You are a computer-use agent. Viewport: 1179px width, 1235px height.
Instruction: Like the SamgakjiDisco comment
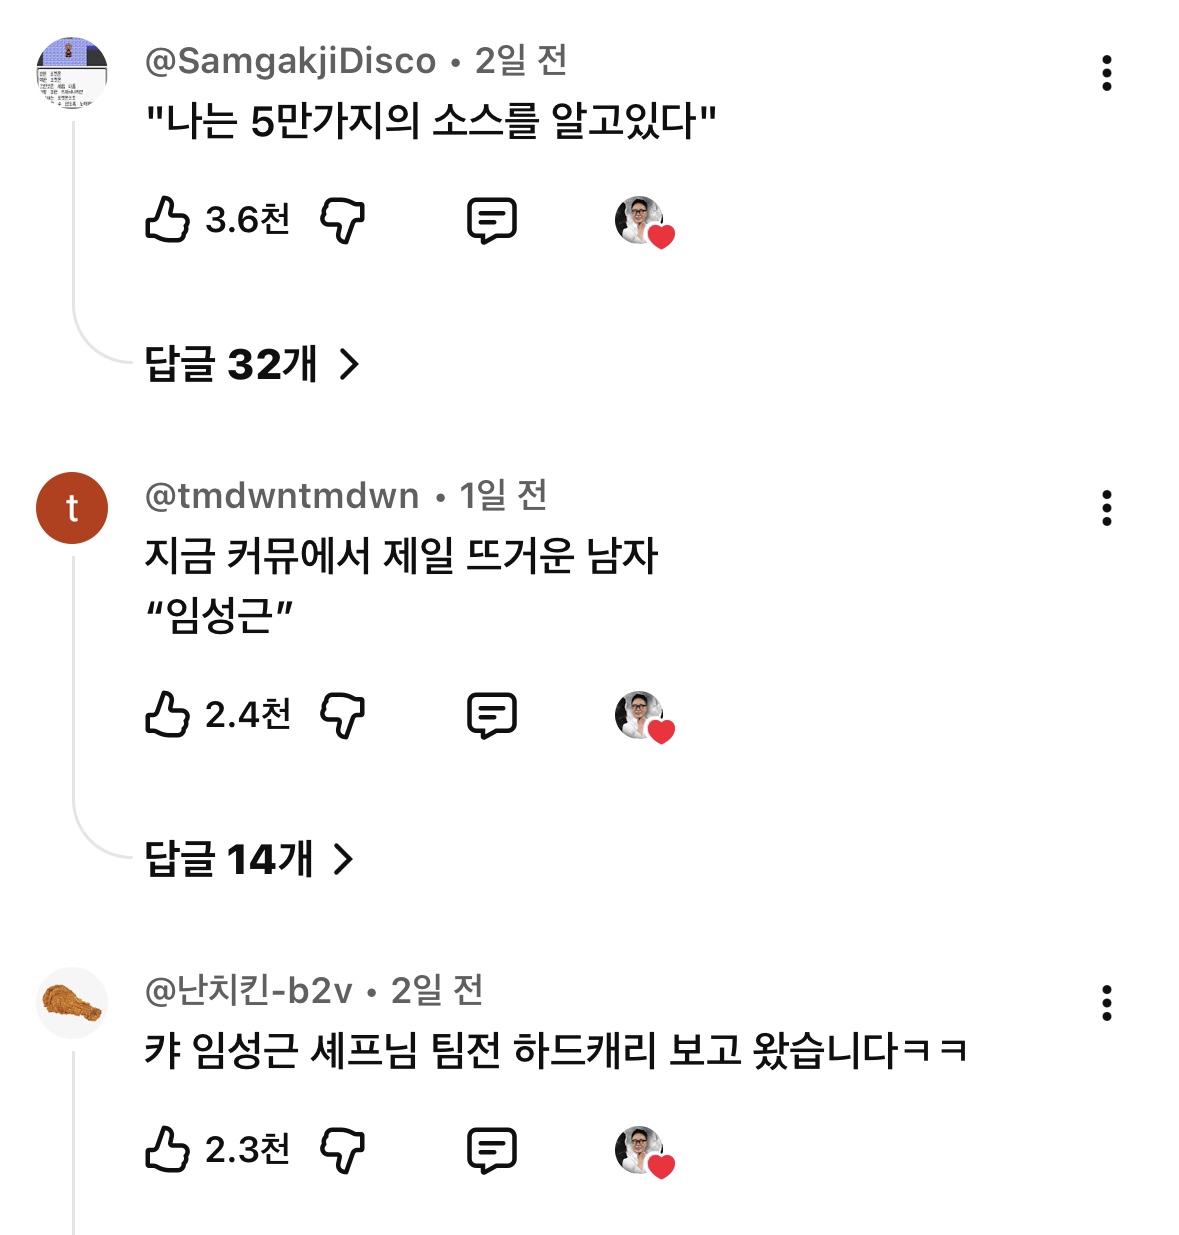pyautogui.click(x=168, y=220)
